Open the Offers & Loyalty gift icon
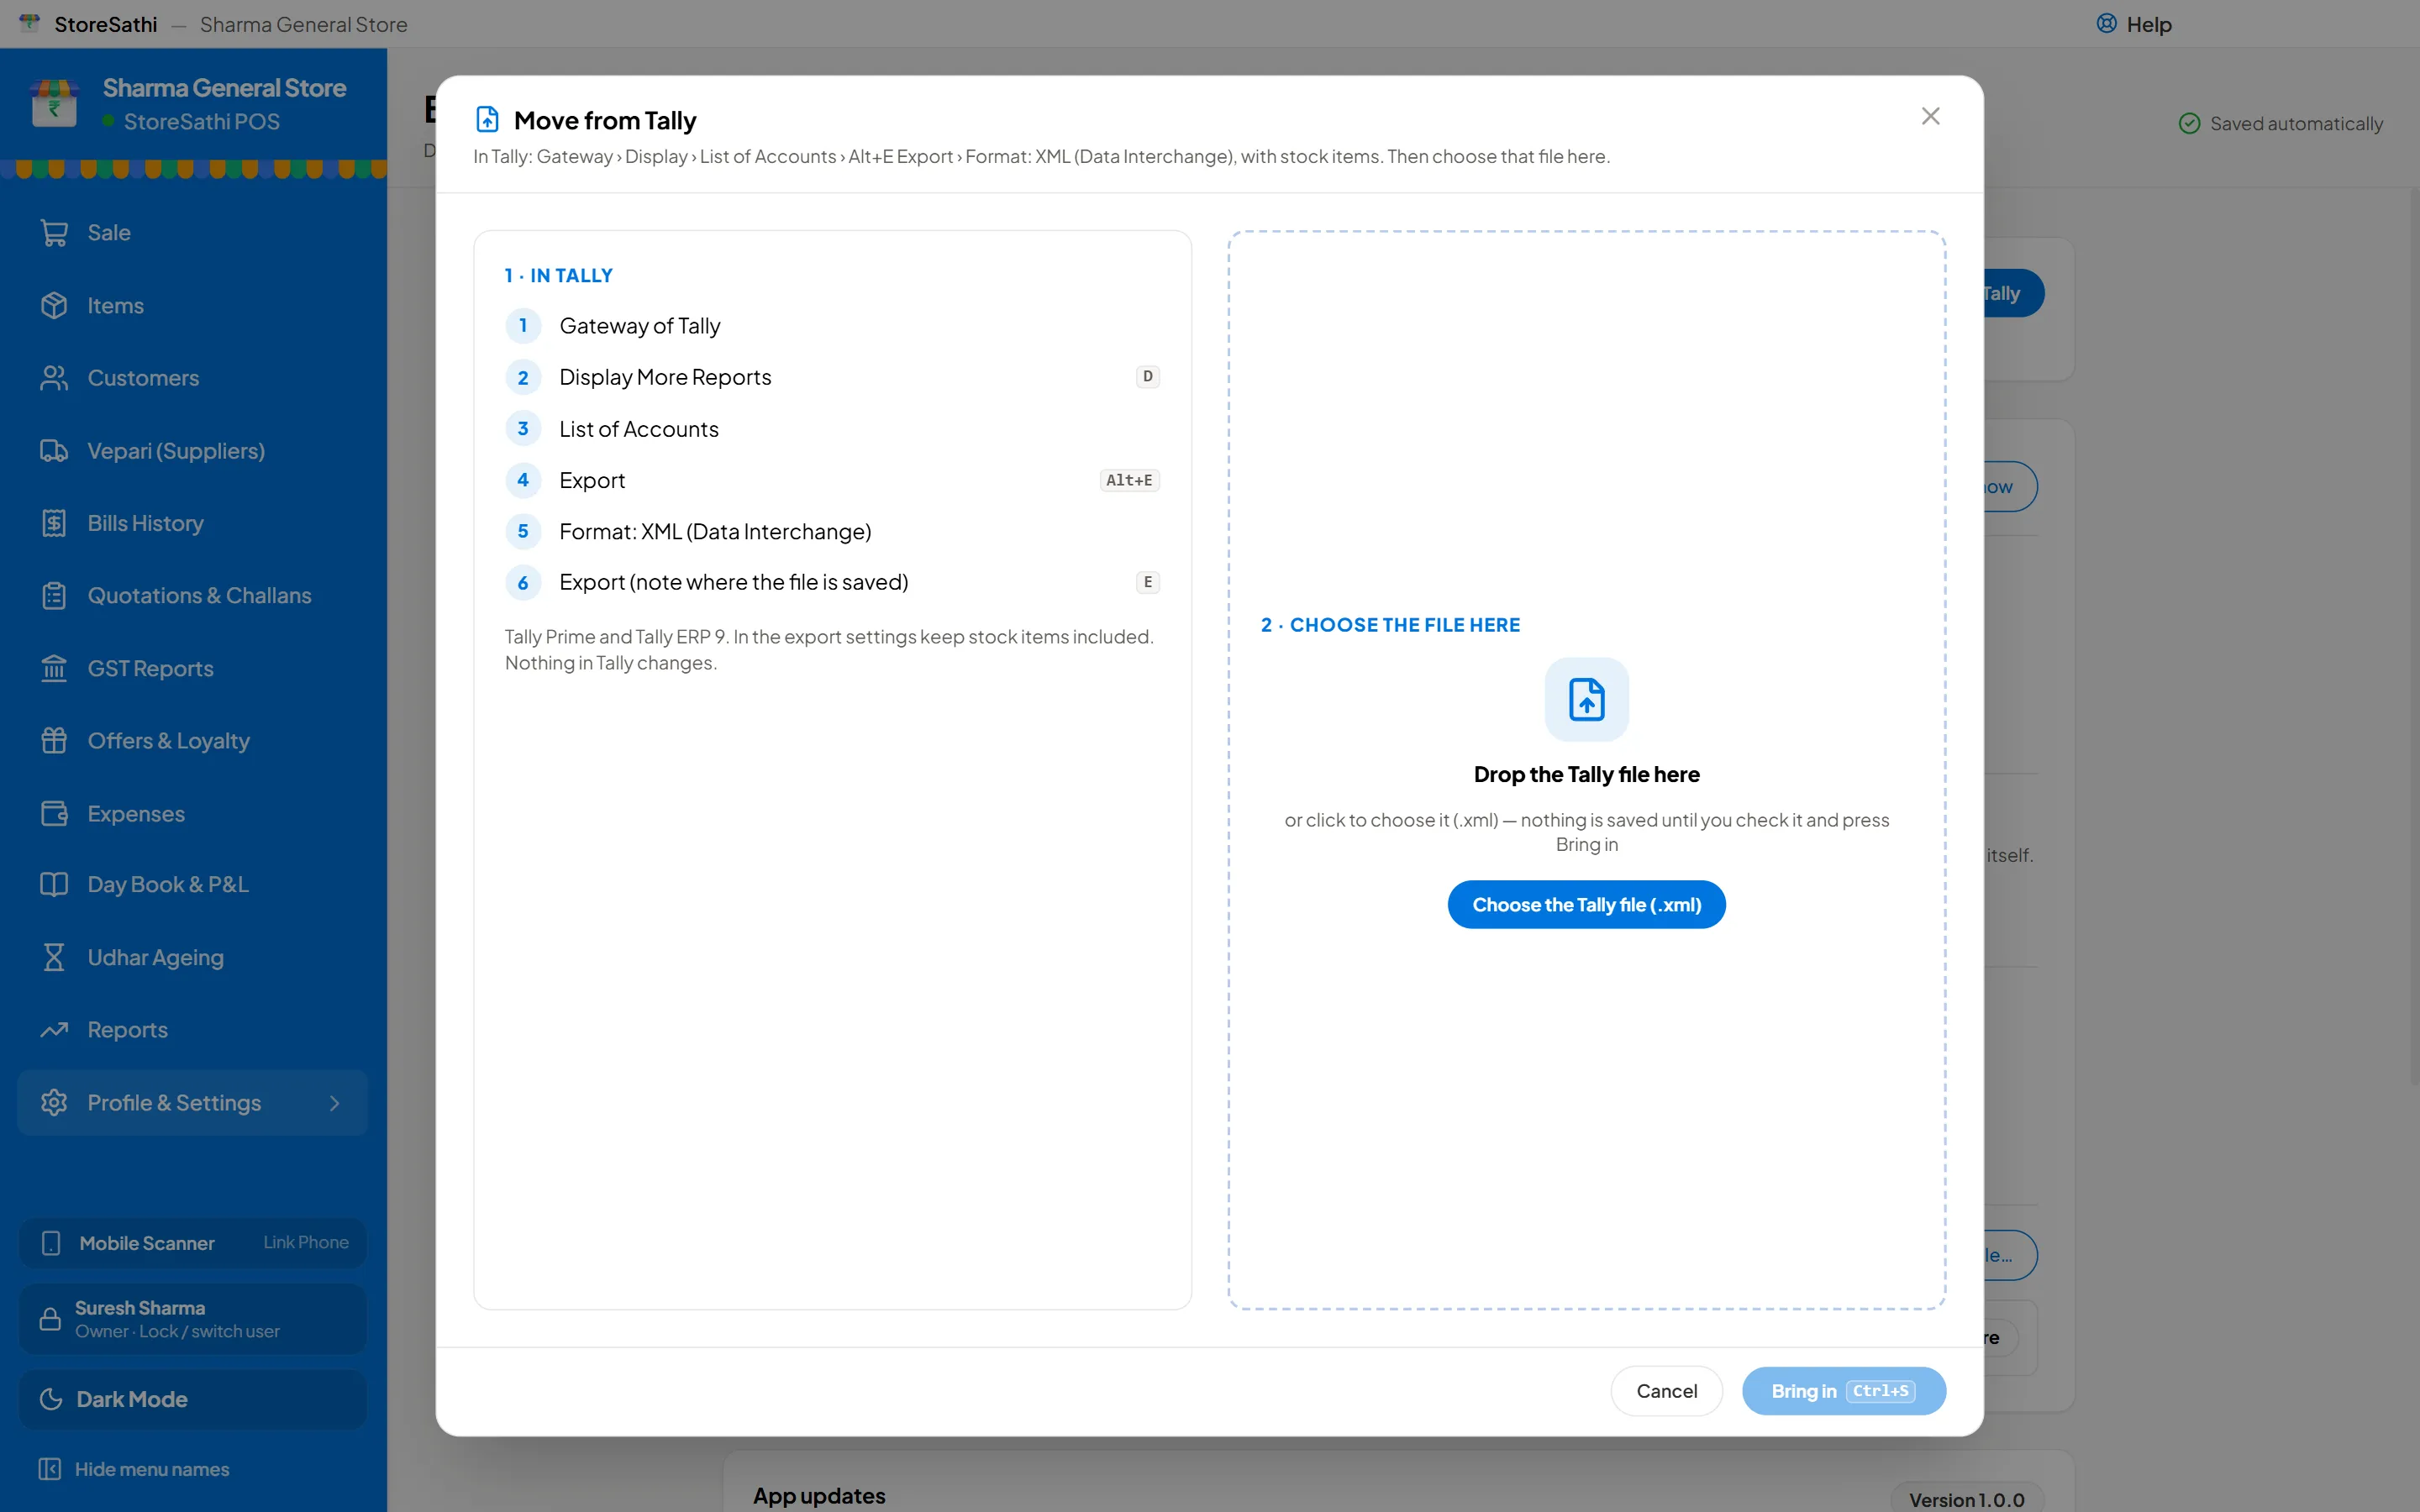 (x=54, y=741)
